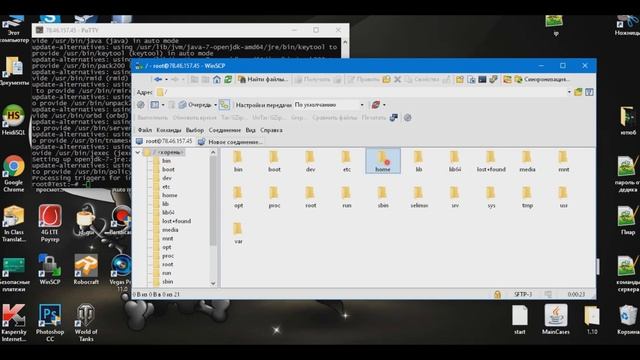Open Photoshop CC desktop shortcut

pyautogui.click(x=50, y=323)
